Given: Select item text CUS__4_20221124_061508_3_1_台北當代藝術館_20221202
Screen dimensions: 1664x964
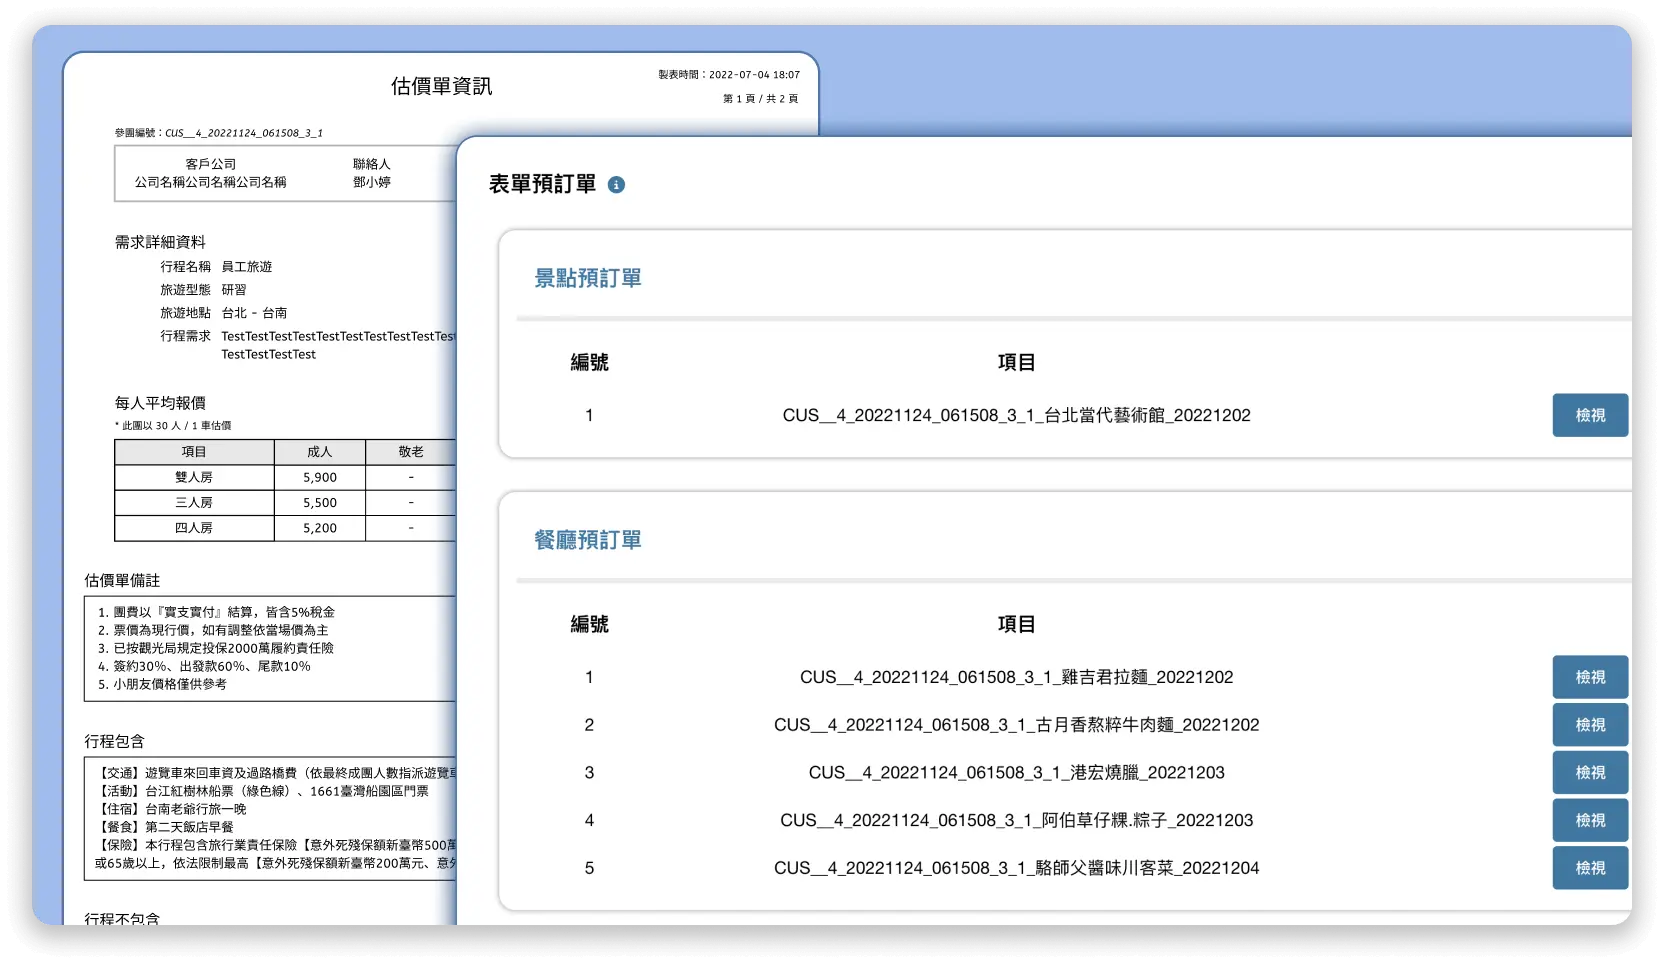Looking at the screenshot, I should pos(1016,415).
